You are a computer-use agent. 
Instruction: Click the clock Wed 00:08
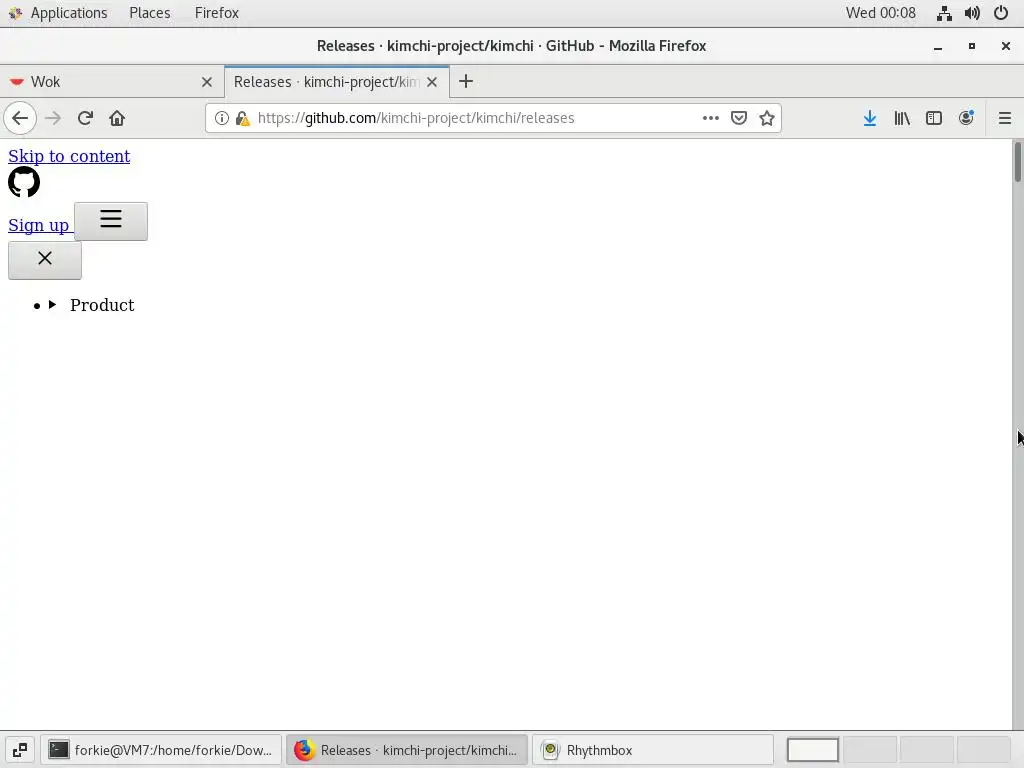[x=880, y=13]
